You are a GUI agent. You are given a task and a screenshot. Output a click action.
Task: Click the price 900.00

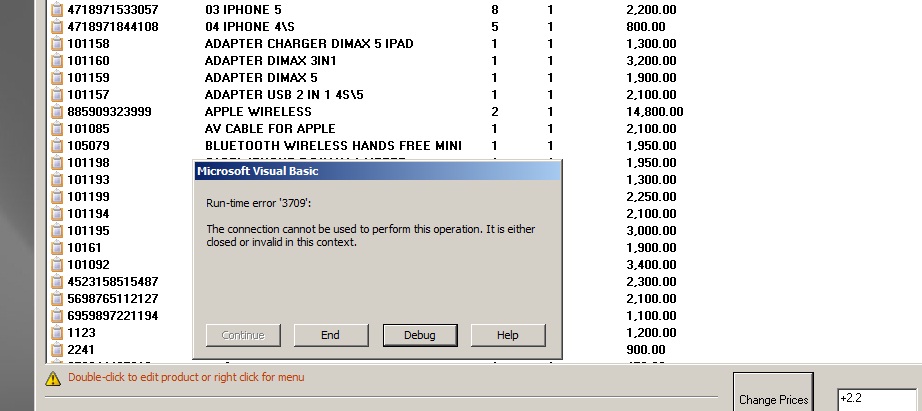click(x=646, y=350)
